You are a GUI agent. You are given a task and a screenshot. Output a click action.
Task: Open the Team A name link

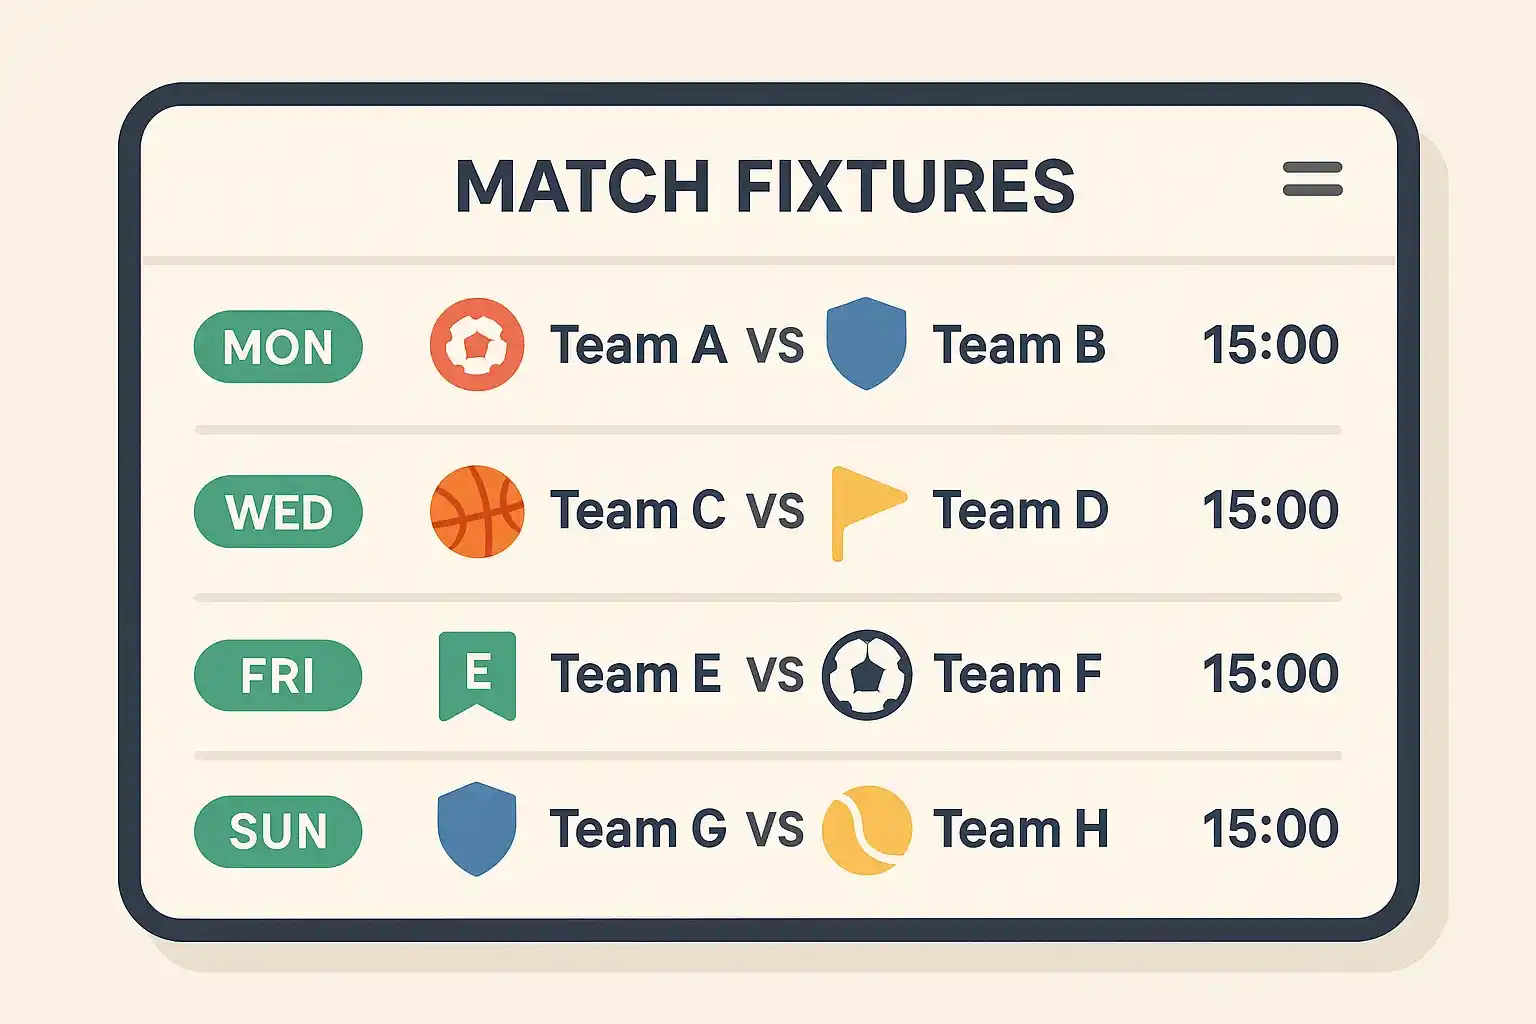[x=639, y=346]
